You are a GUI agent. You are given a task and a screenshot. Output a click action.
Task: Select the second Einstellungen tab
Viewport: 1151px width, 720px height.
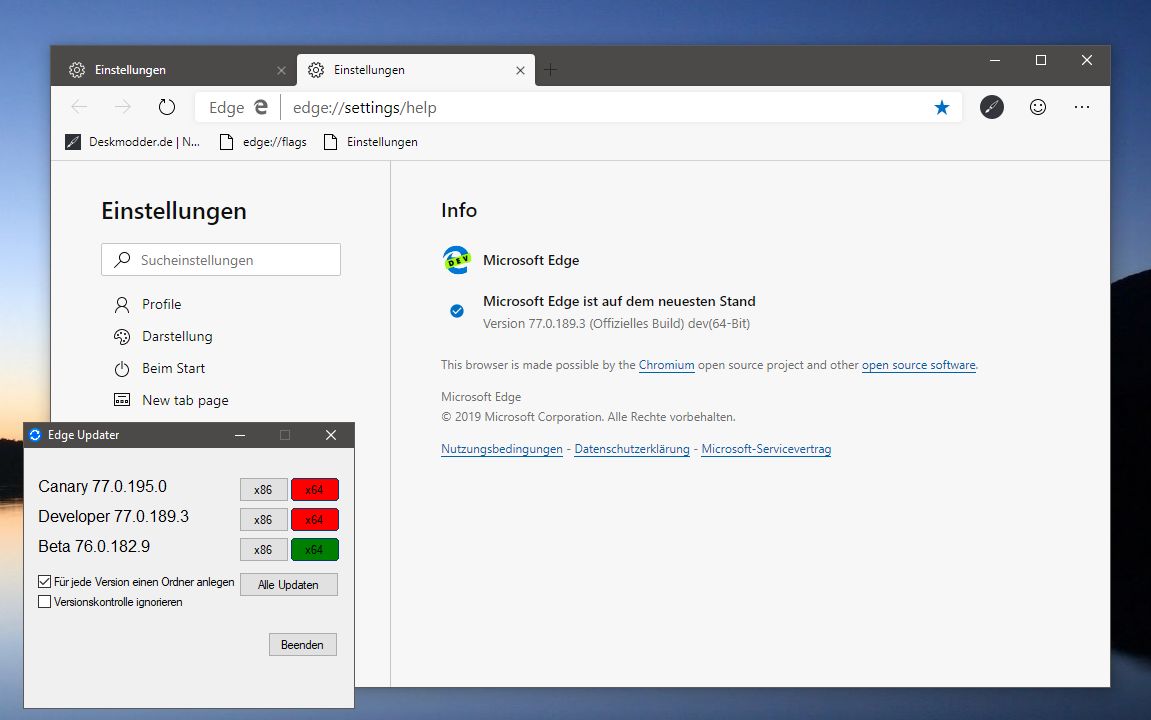[x=415, y=70]
